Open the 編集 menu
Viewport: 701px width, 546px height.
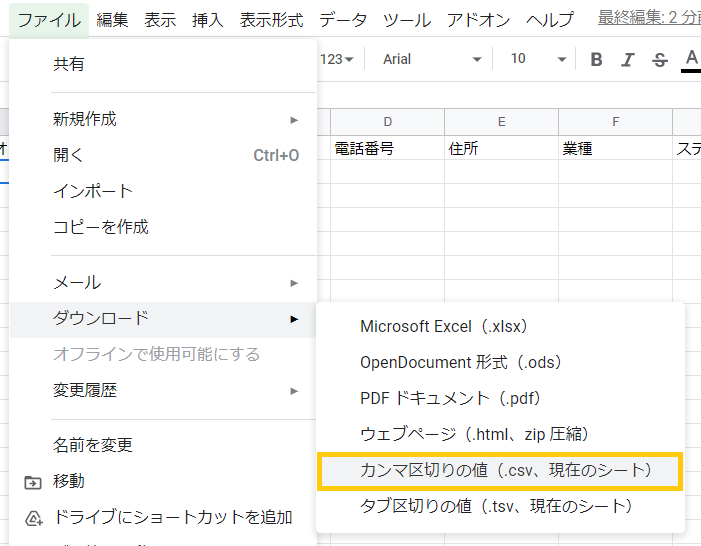coord(113,20)
